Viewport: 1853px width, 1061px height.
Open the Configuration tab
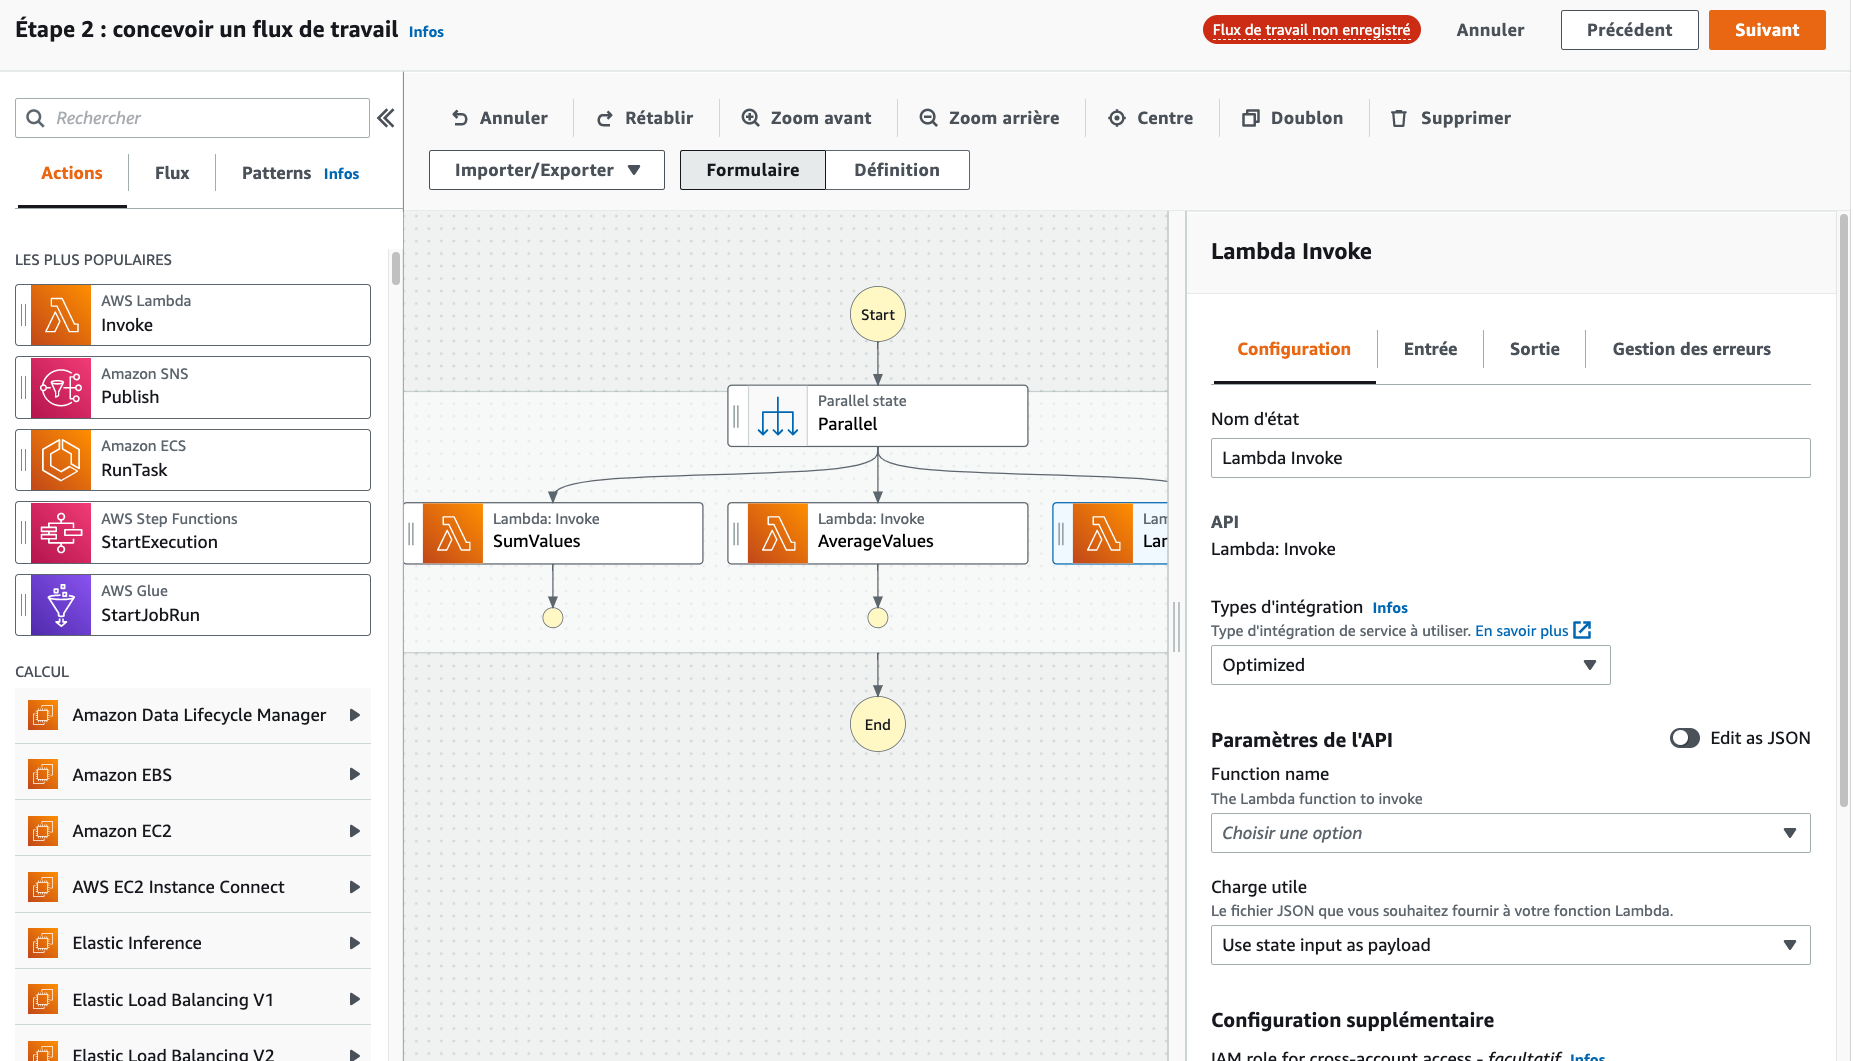tap(1294, 349)
